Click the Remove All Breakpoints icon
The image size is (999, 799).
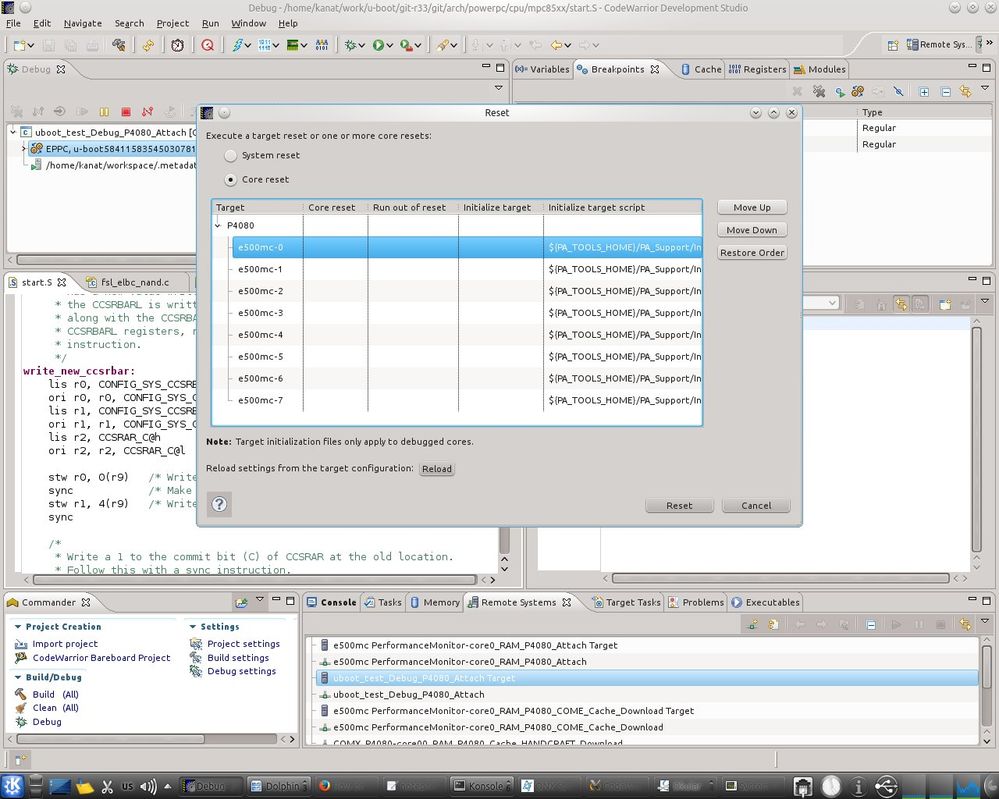pos(819,91)
